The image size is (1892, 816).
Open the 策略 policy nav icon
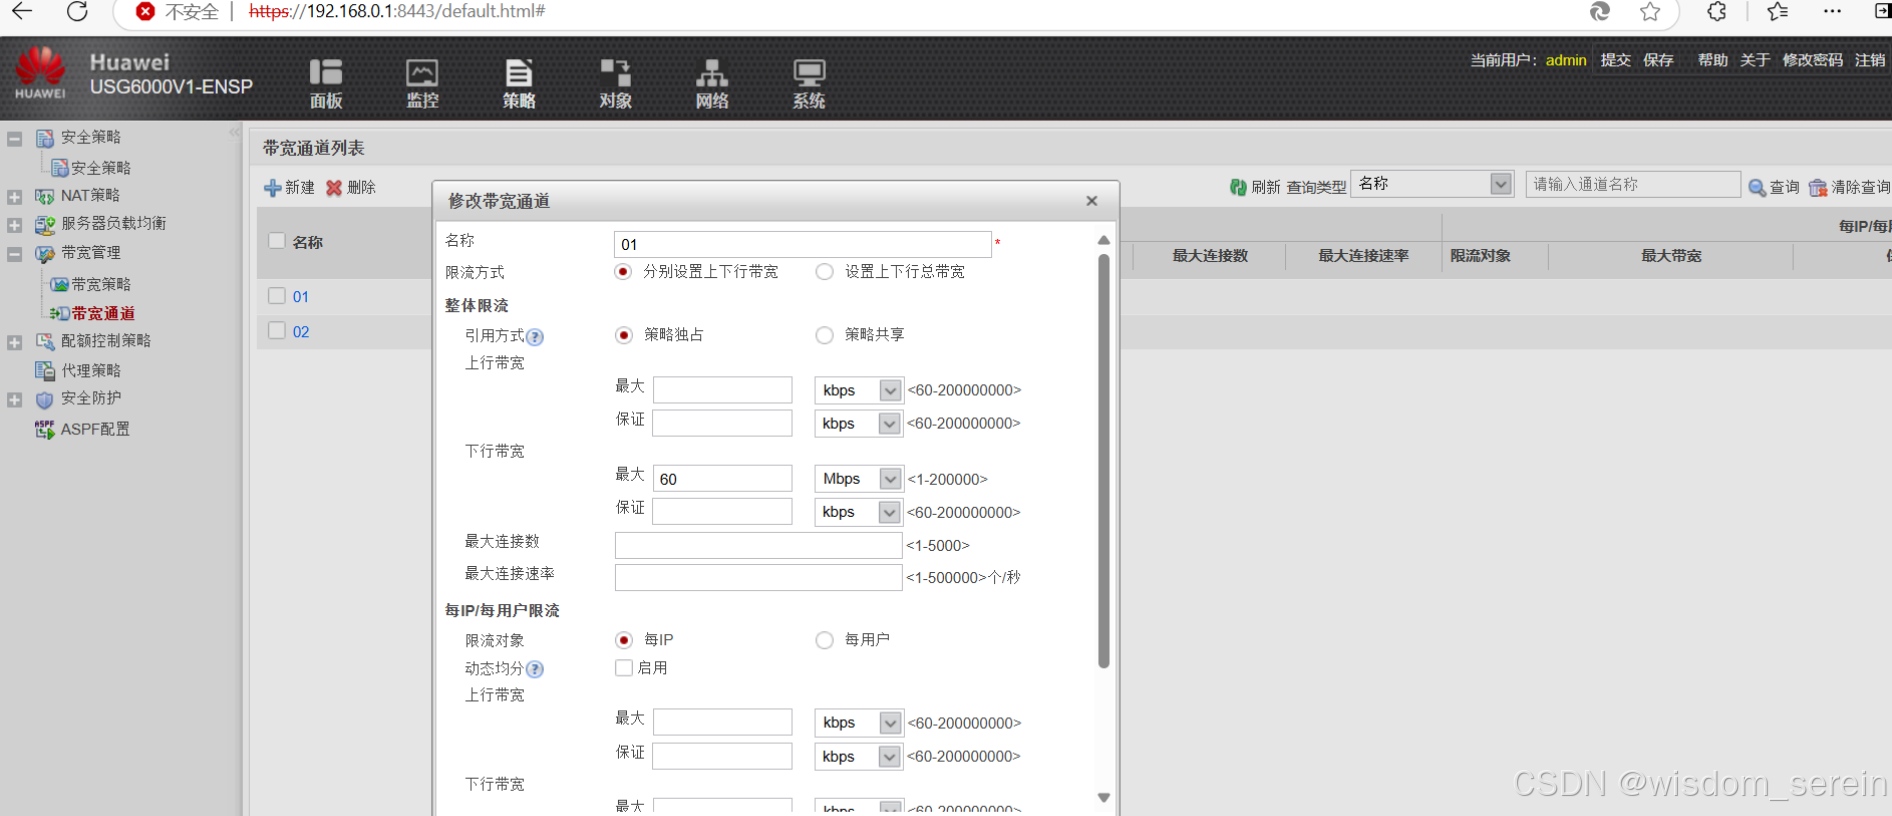pyautogui.click(x=519, y=84)
